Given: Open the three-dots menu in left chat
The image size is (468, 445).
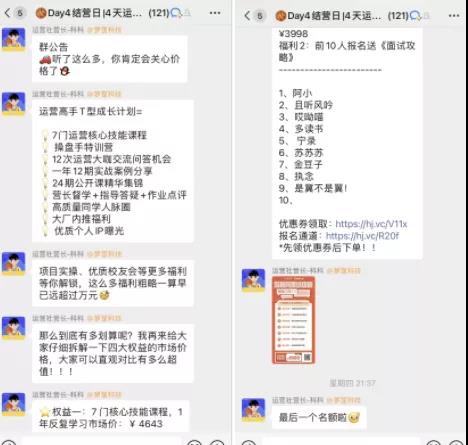Looking at the screenshot, I should point(215,13).
